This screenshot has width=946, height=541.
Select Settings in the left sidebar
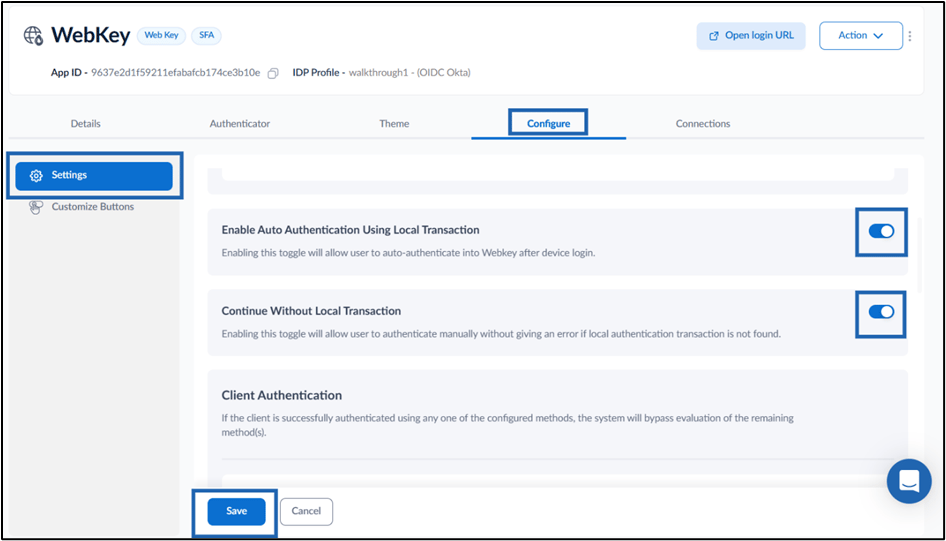tap(94, 176)
